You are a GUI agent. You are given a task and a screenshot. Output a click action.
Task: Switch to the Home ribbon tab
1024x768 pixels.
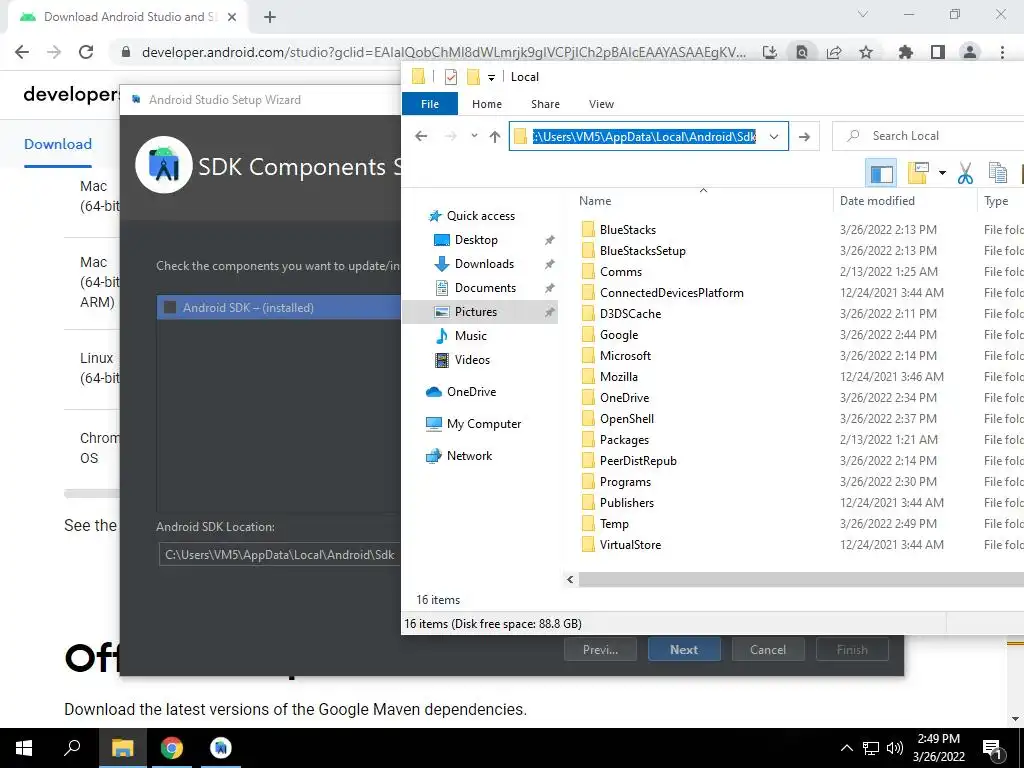[487, 104]
